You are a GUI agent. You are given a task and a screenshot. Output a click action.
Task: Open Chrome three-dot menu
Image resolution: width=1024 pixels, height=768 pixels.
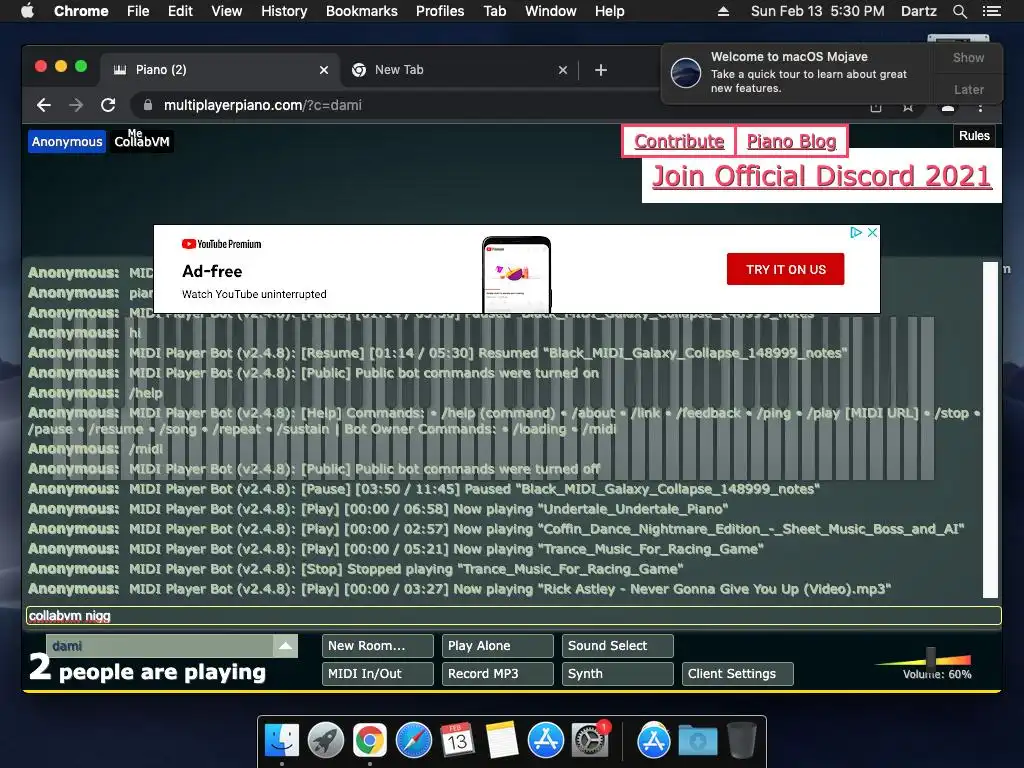[x=980, y=106]
